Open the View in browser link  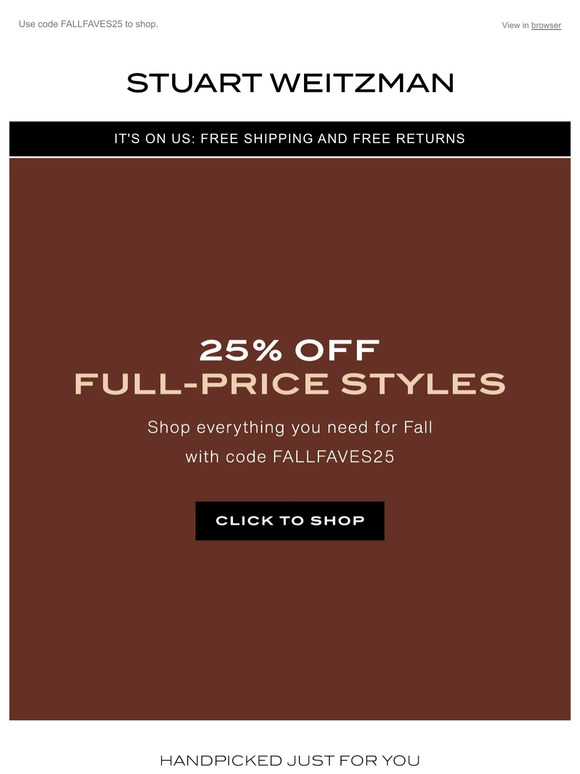pyautogui.click(x=531, y=25)
